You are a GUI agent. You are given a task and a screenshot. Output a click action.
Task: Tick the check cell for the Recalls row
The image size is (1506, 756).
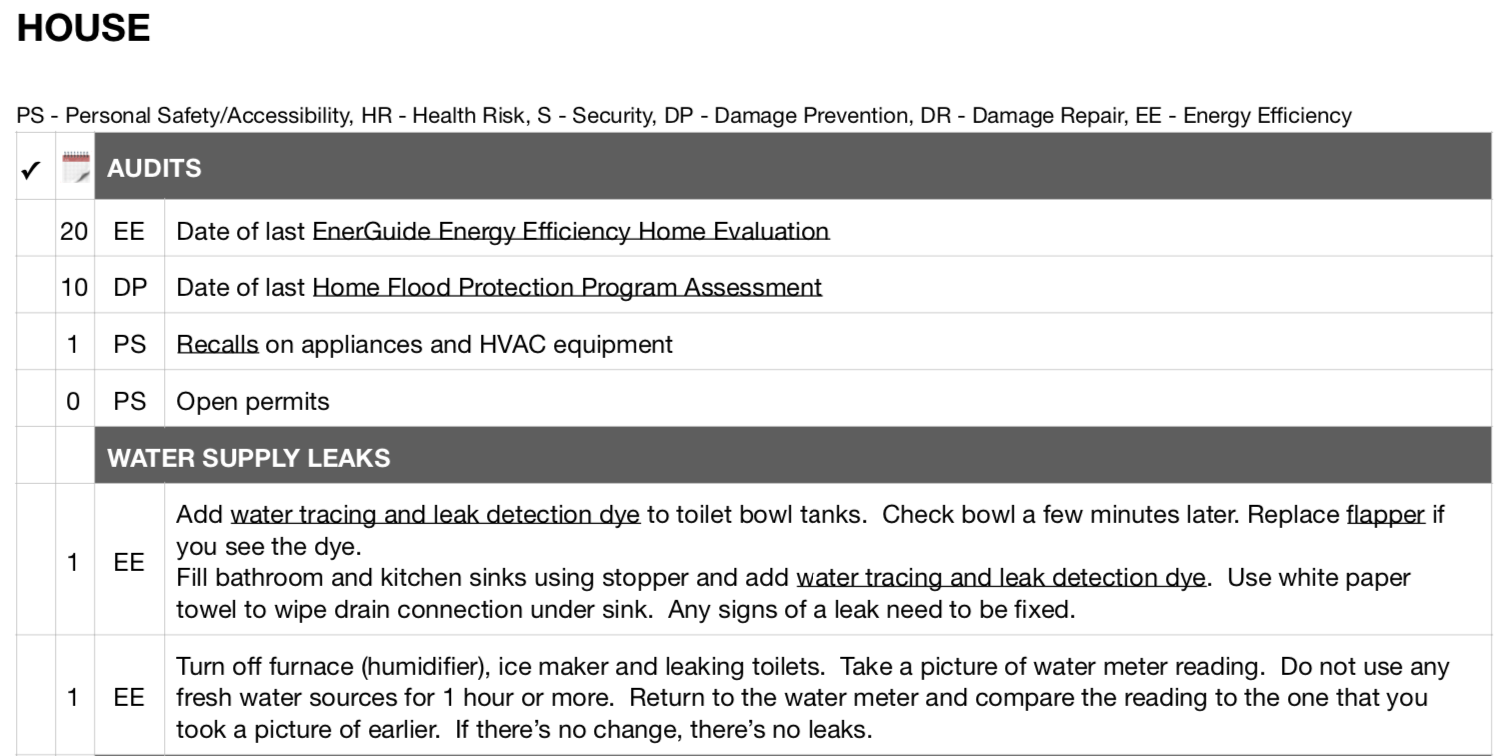(x=36, y=345)
